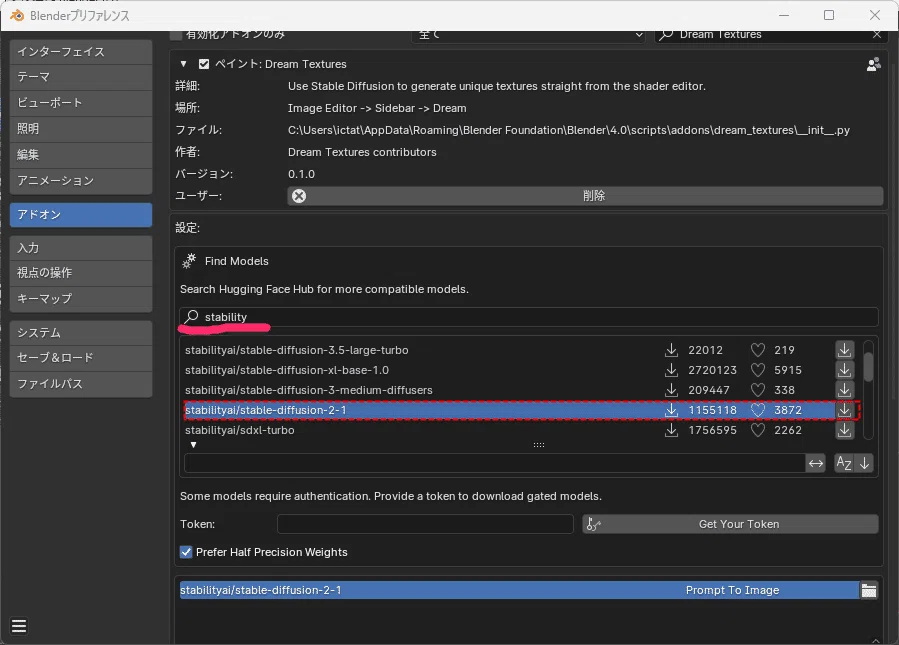Download stable-diffusion-3-medium-diffusers model
The height and width of the screenshot is (645, 899).
(844, 390)
